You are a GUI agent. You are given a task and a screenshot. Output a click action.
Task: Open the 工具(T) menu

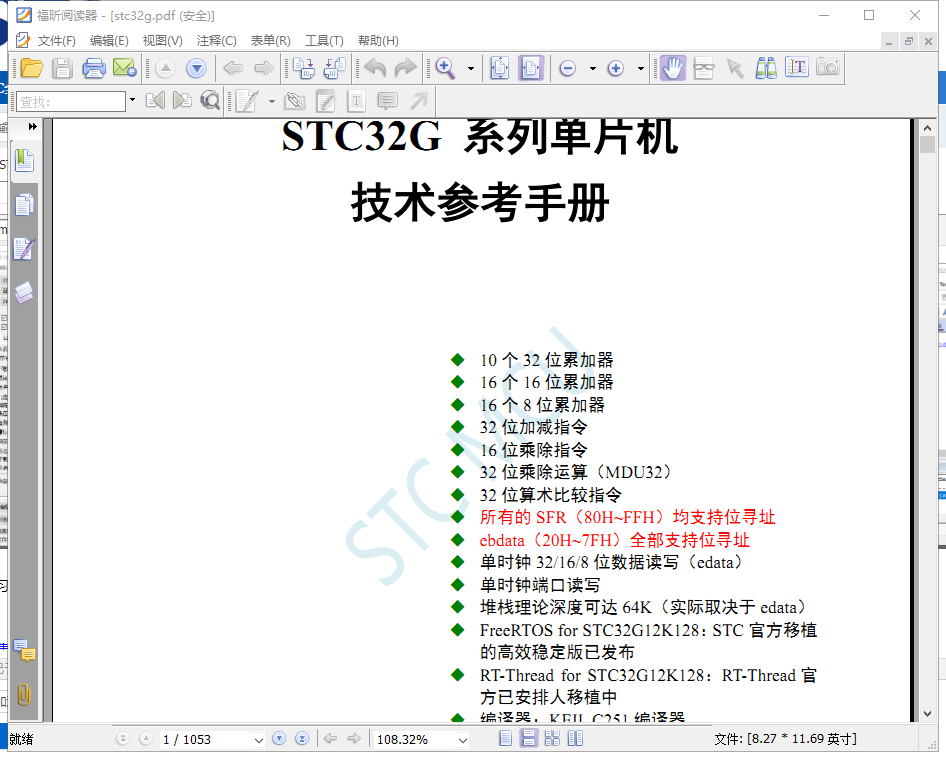324,40
